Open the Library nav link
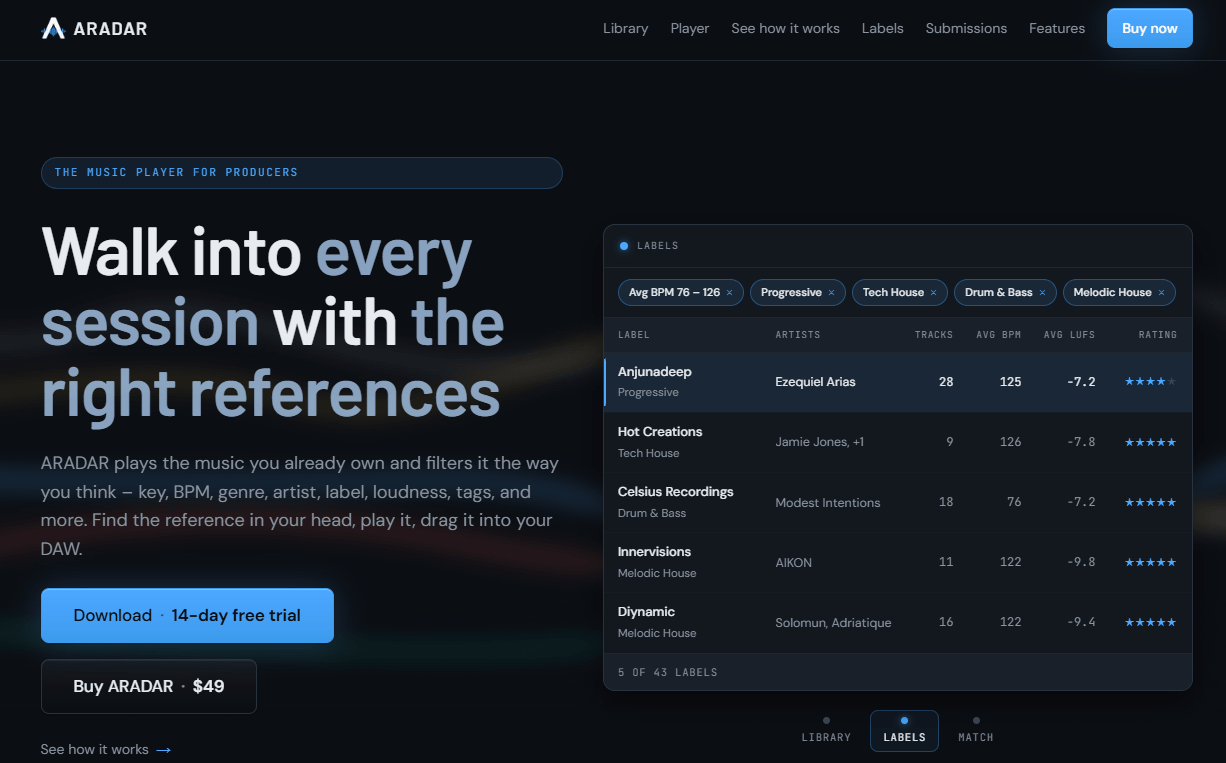 [x=625, y=28]
